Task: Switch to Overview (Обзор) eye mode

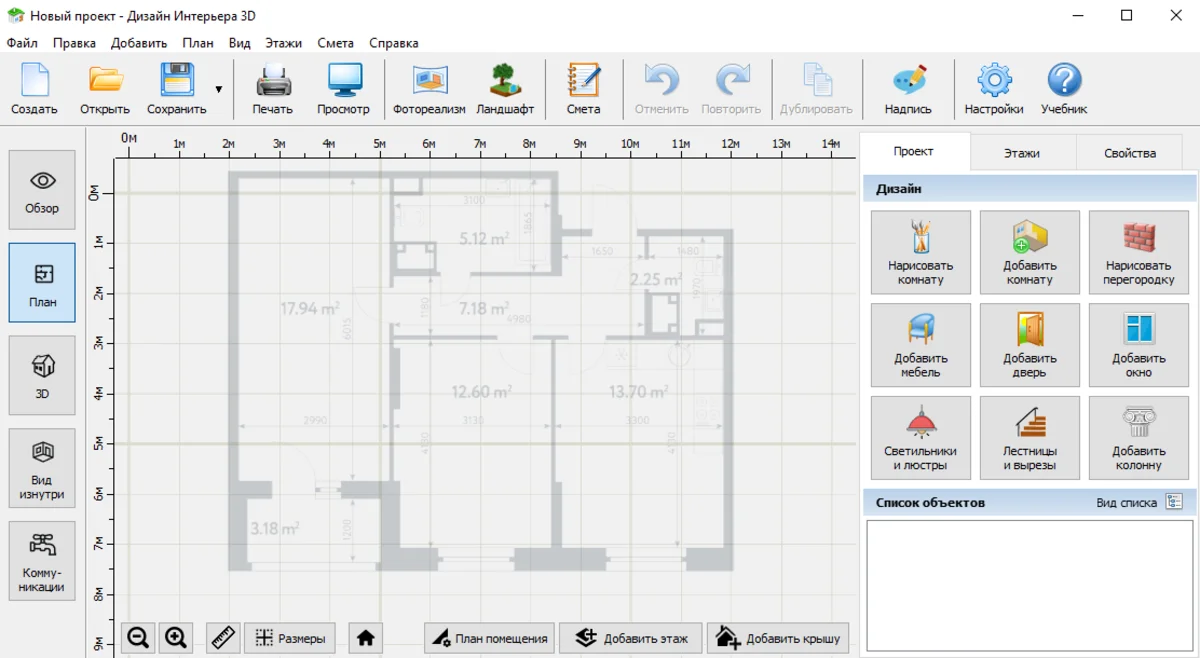Action: pos(42,189)
